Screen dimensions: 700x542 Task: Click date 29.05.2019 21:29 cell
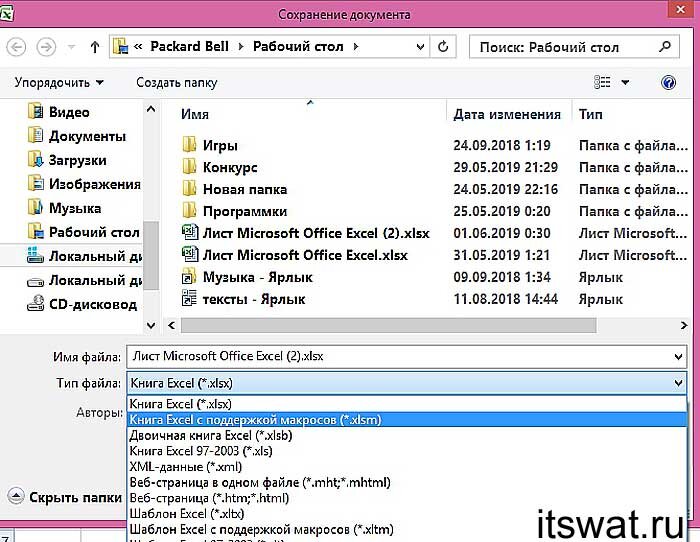click(x=506, y=167)
